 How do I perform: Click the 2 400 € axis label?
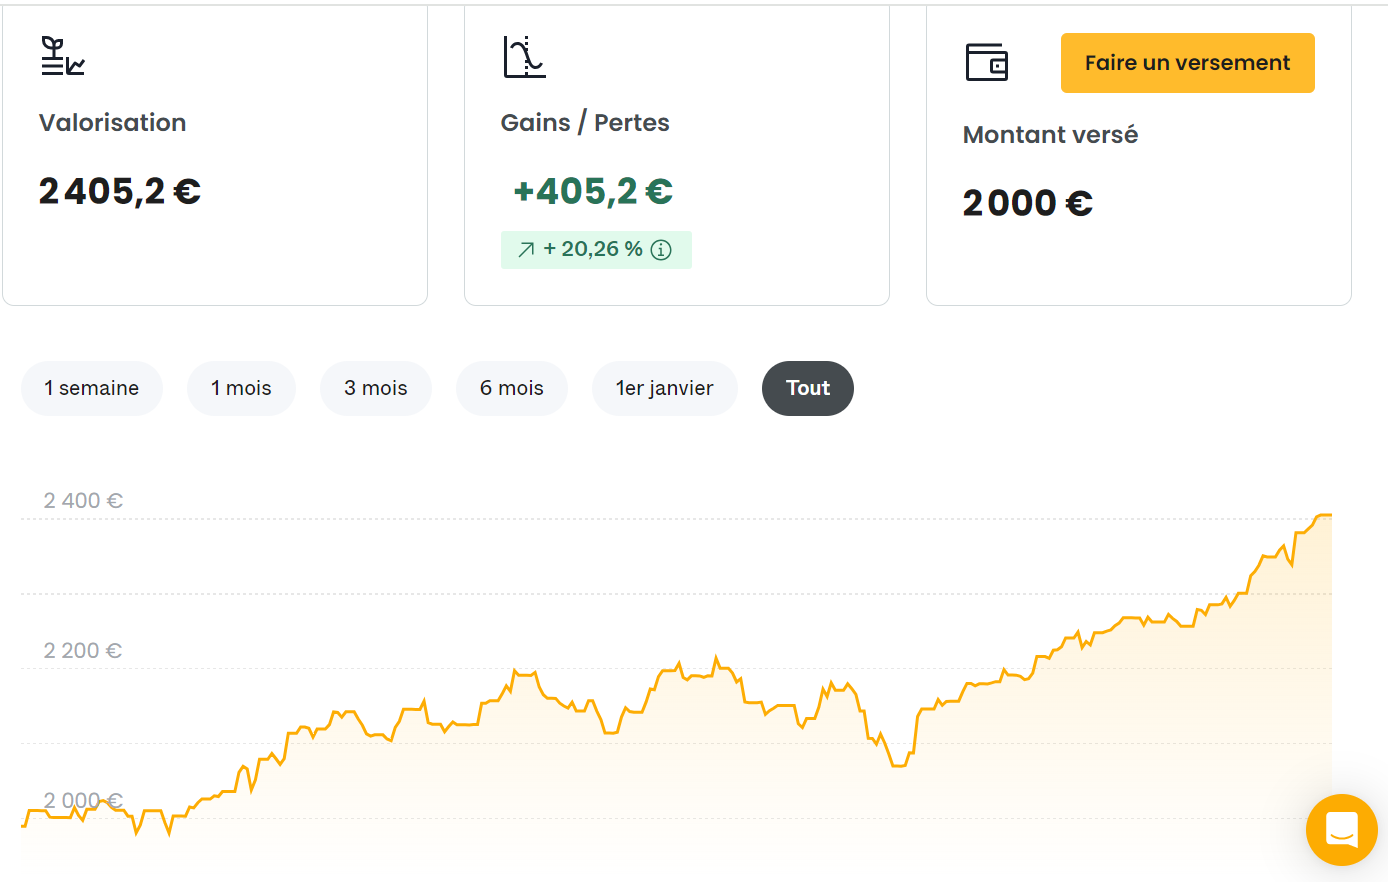click(83, 500)
